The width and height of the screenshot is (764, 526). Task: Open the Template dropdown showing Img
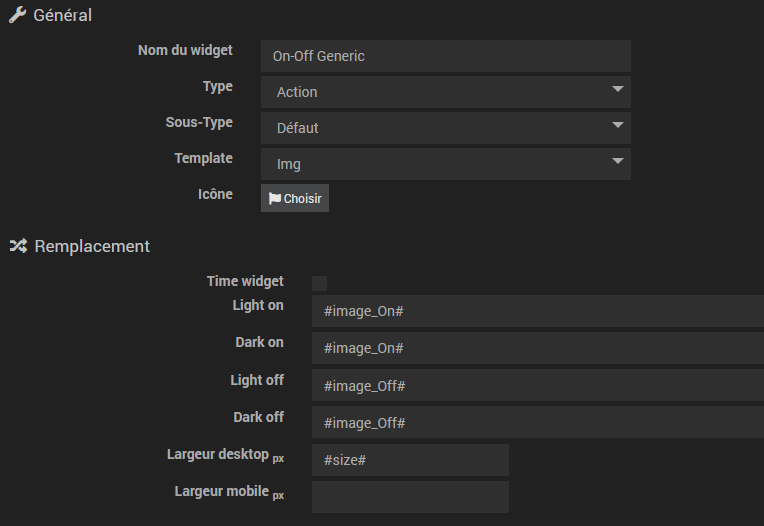pyautogui.click(x=446, y=164)
